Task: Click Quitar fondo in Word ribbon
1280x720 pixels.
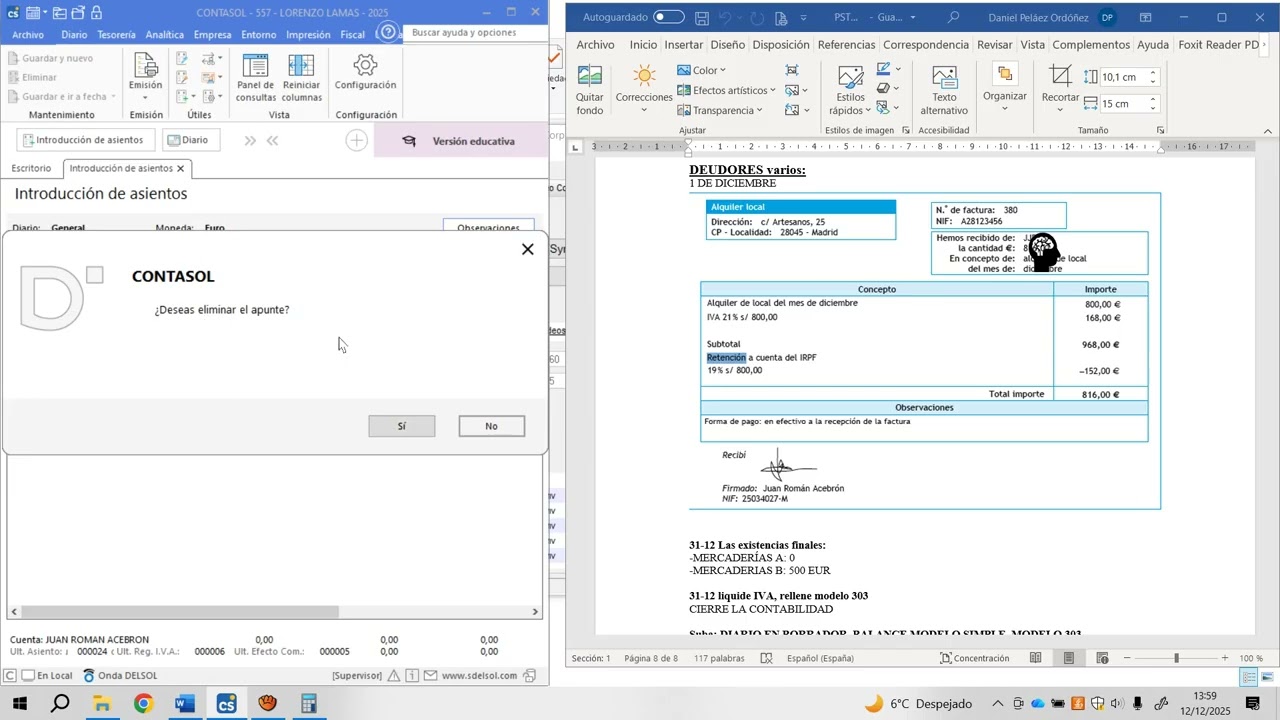Action: 590,90
